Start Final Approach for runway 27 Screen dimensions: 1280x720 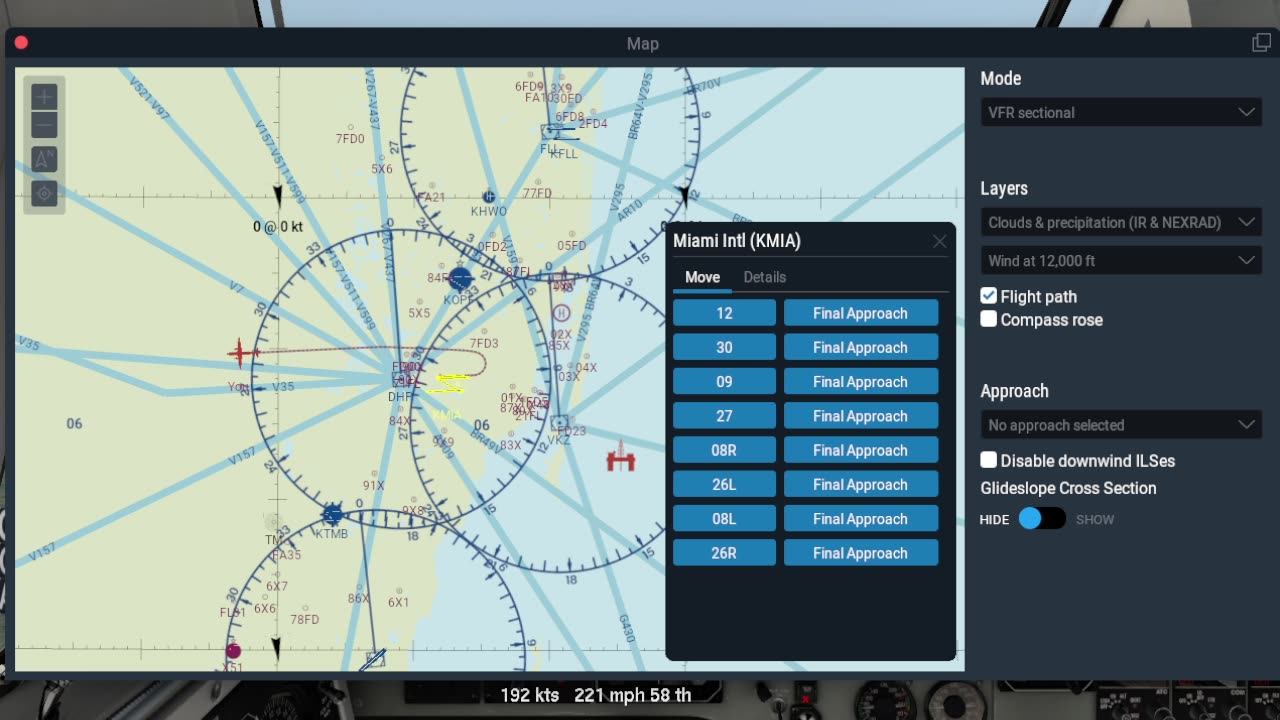click(x=861, y=416)
